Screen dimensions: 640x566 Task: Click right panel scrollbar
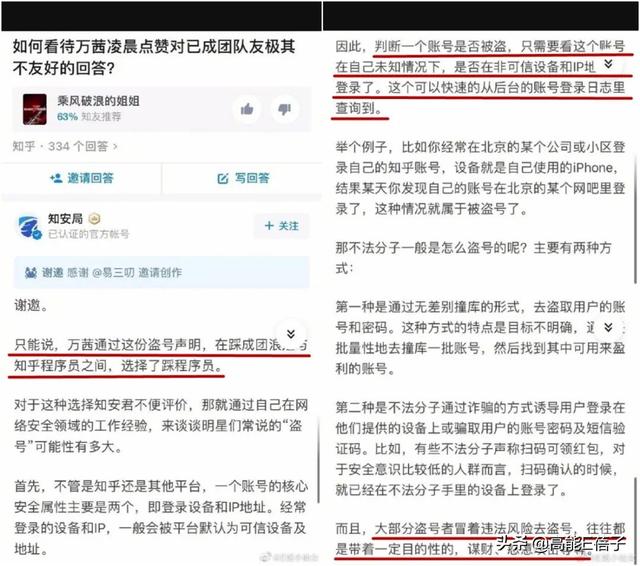pos(636,220)
